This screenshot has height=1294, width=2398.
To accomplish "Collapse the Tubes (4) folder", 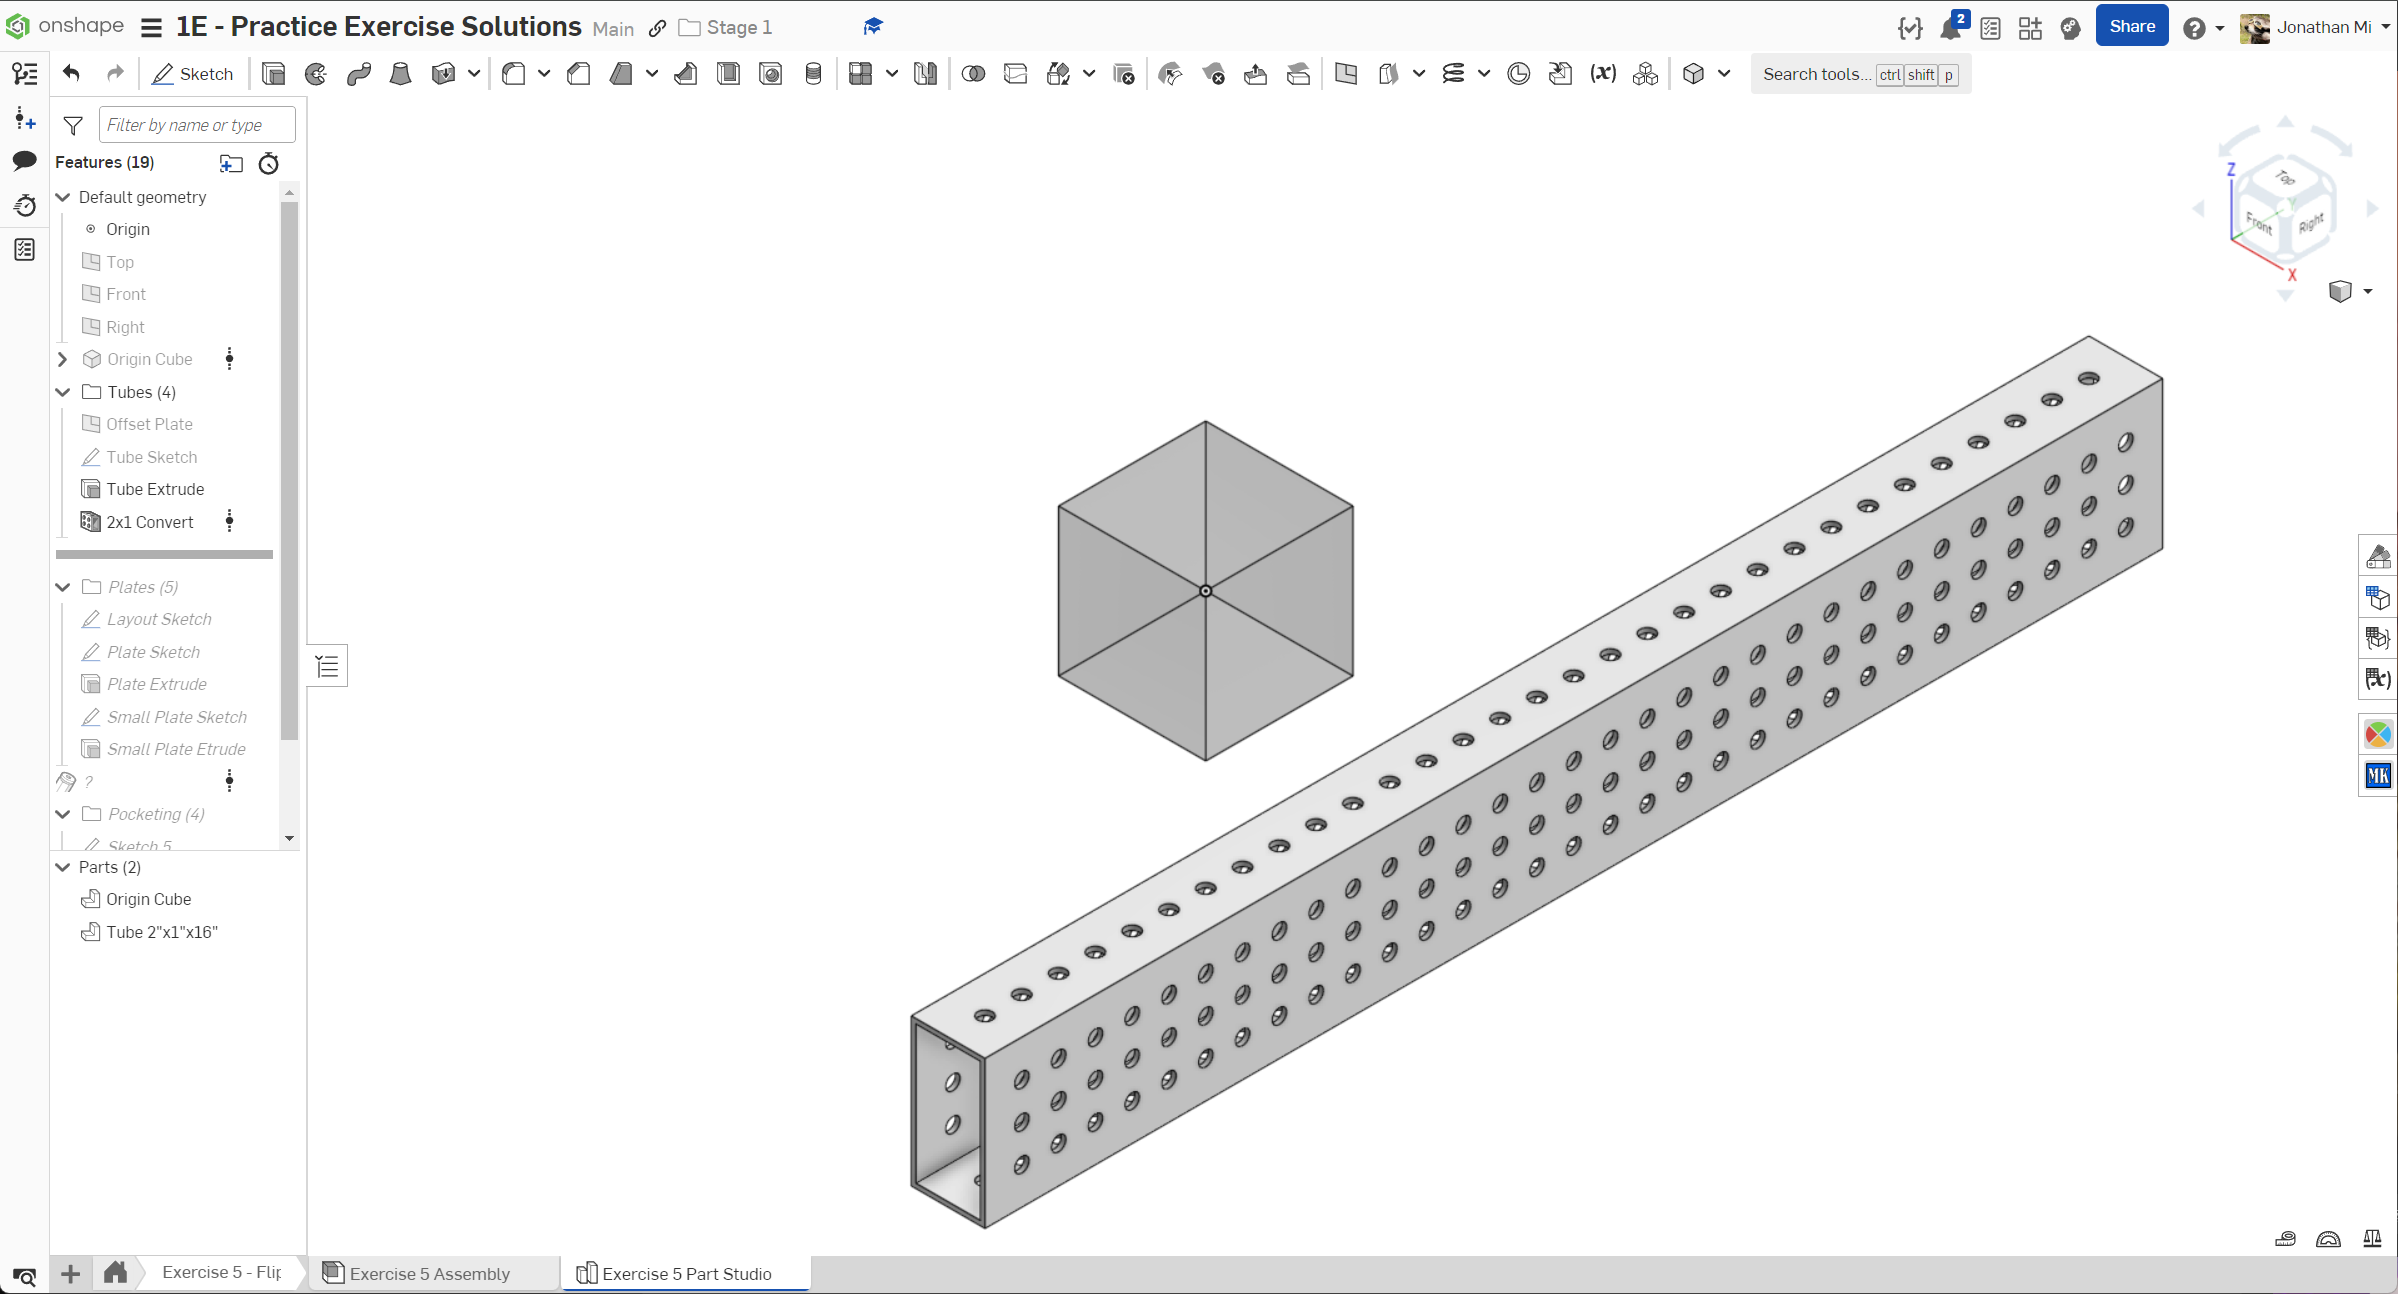I will (x=63, y=392).
